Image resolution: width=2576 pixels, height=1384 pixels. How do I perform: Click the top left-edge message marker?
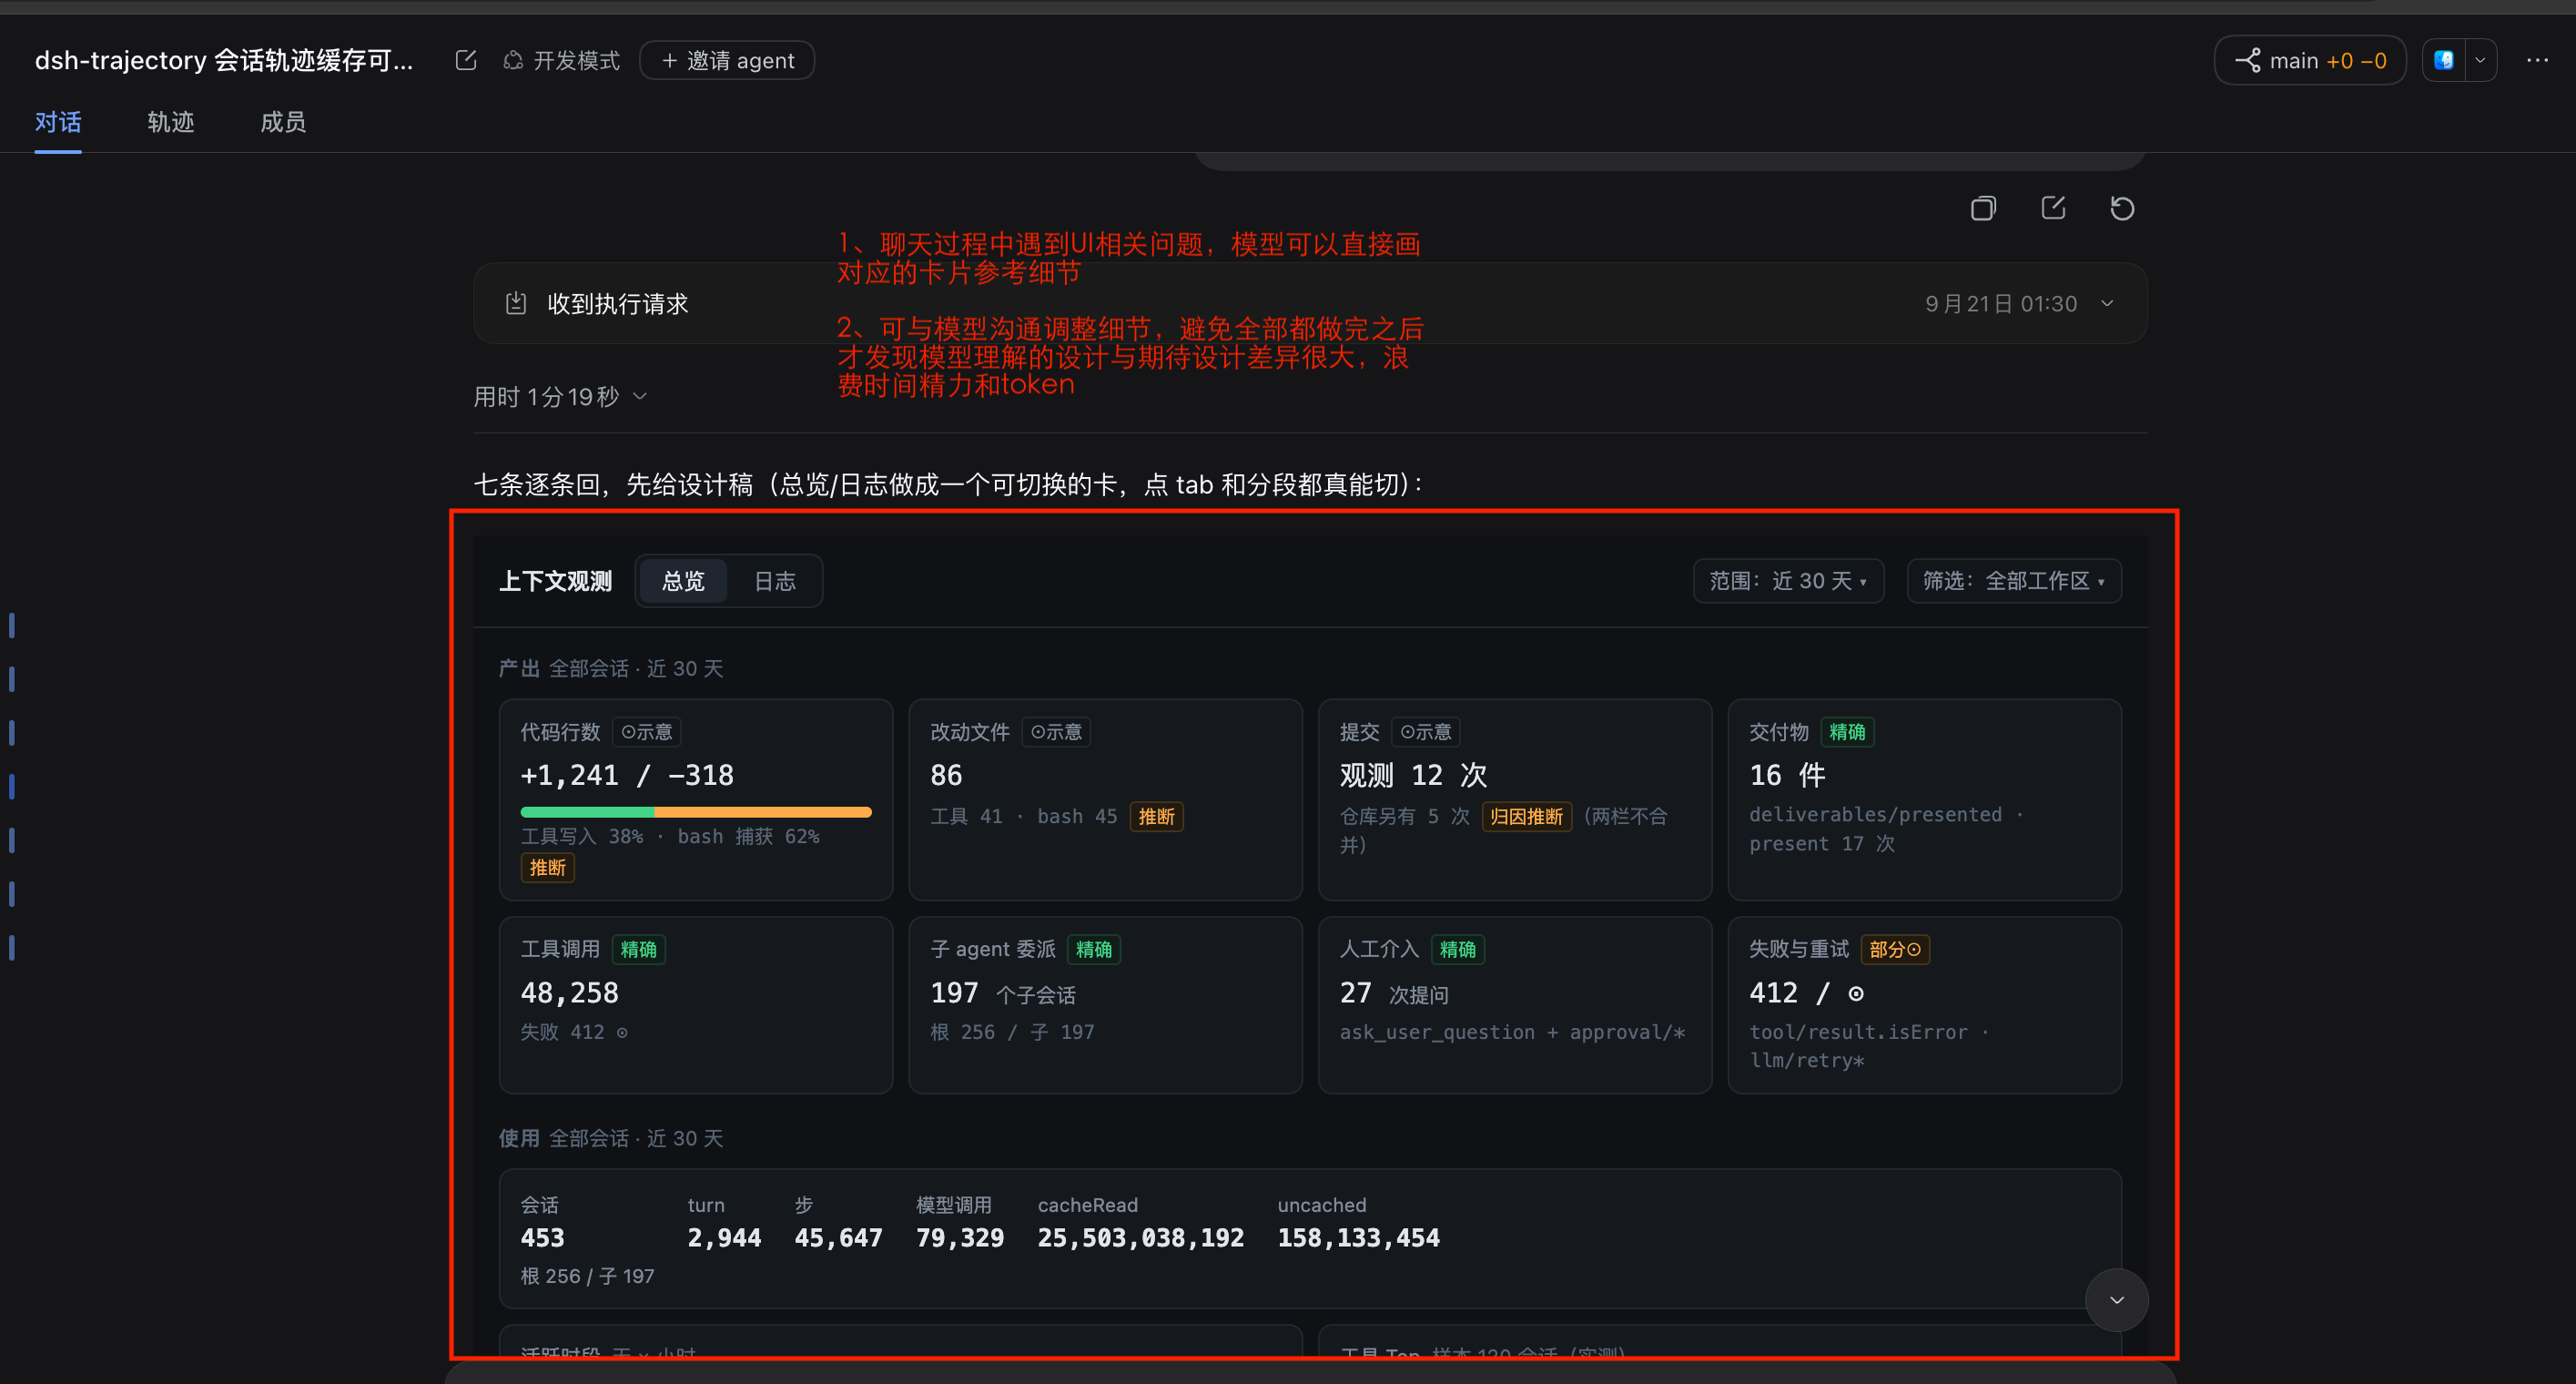tap(12, 625)
